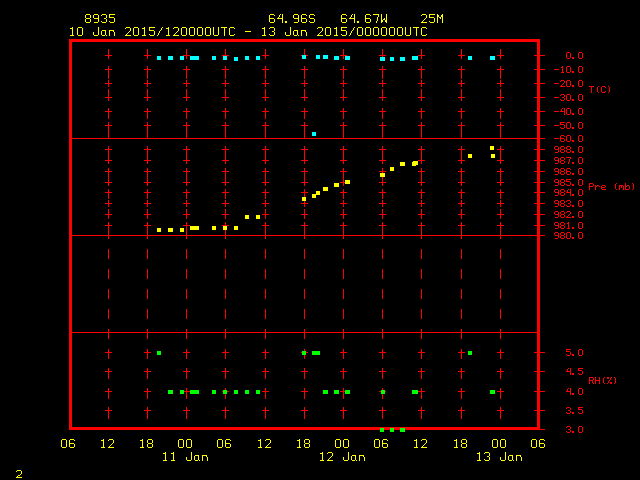Click the -60.0 temperature tick label
The image size is (640, 480).
pos(569,139)
